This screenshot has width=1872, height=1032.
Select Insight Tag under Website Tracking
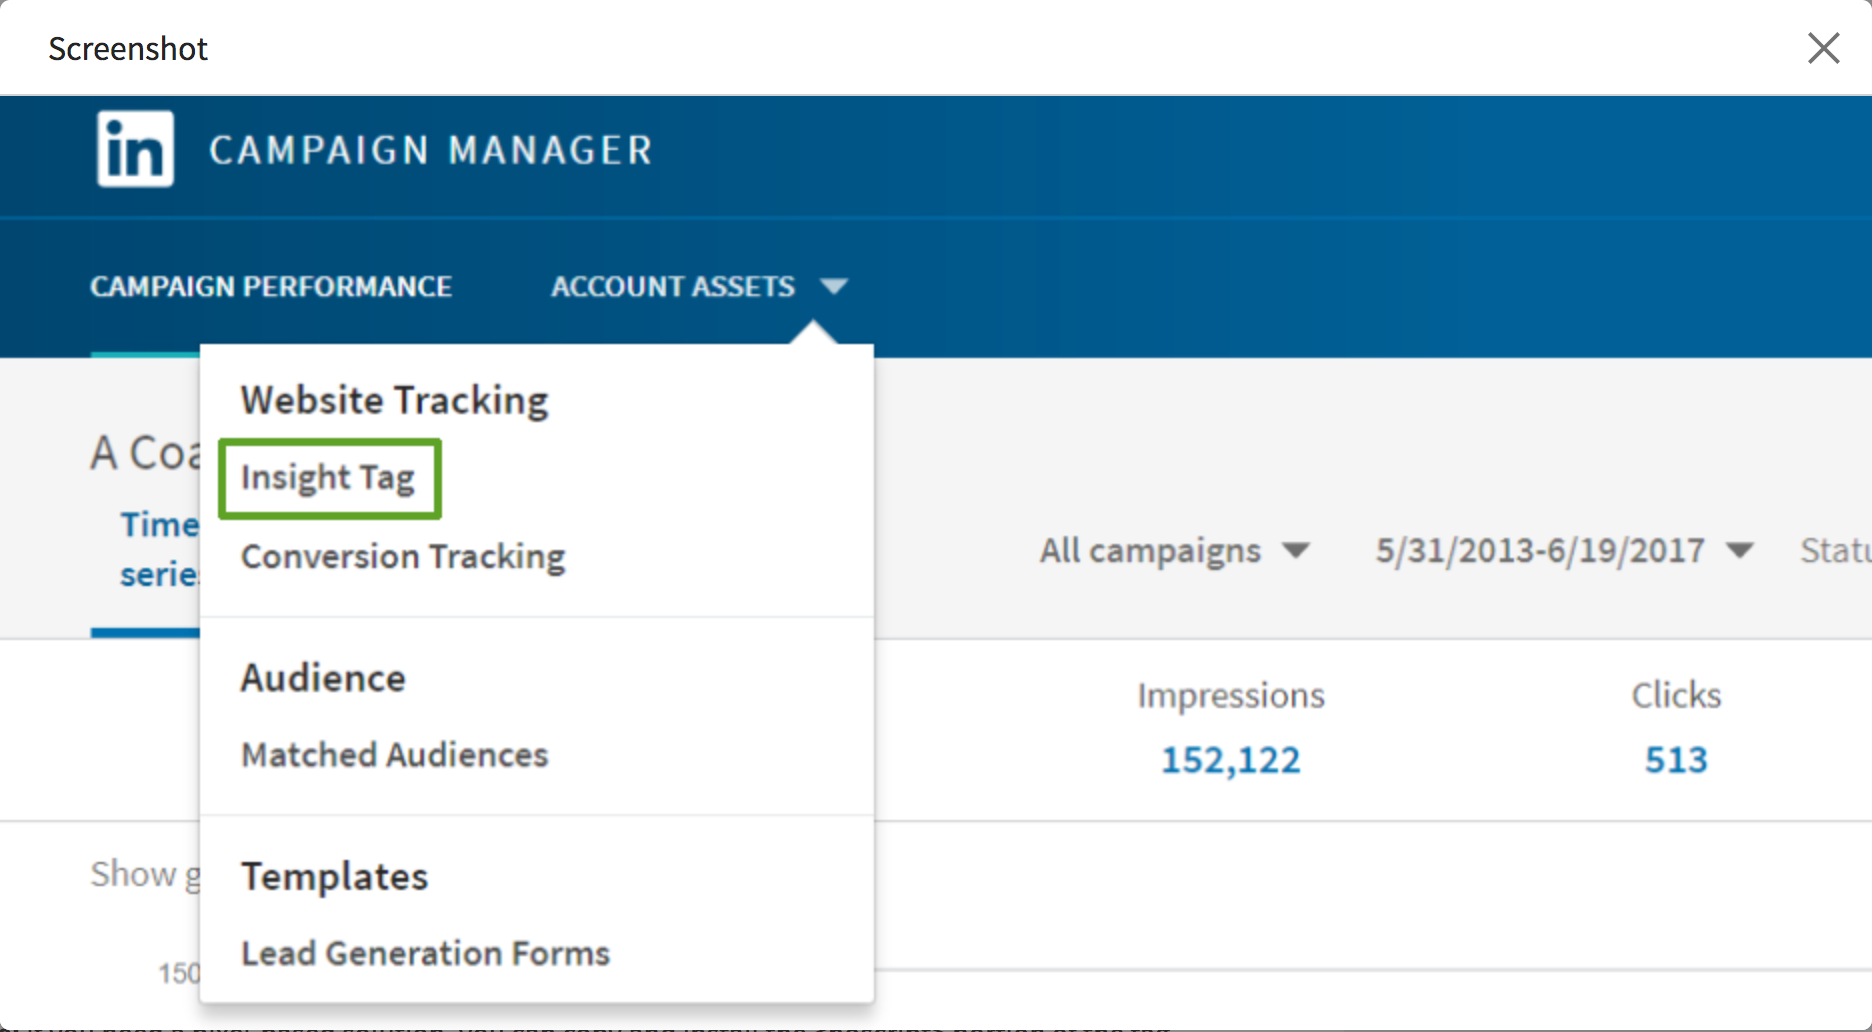(328, 478)
